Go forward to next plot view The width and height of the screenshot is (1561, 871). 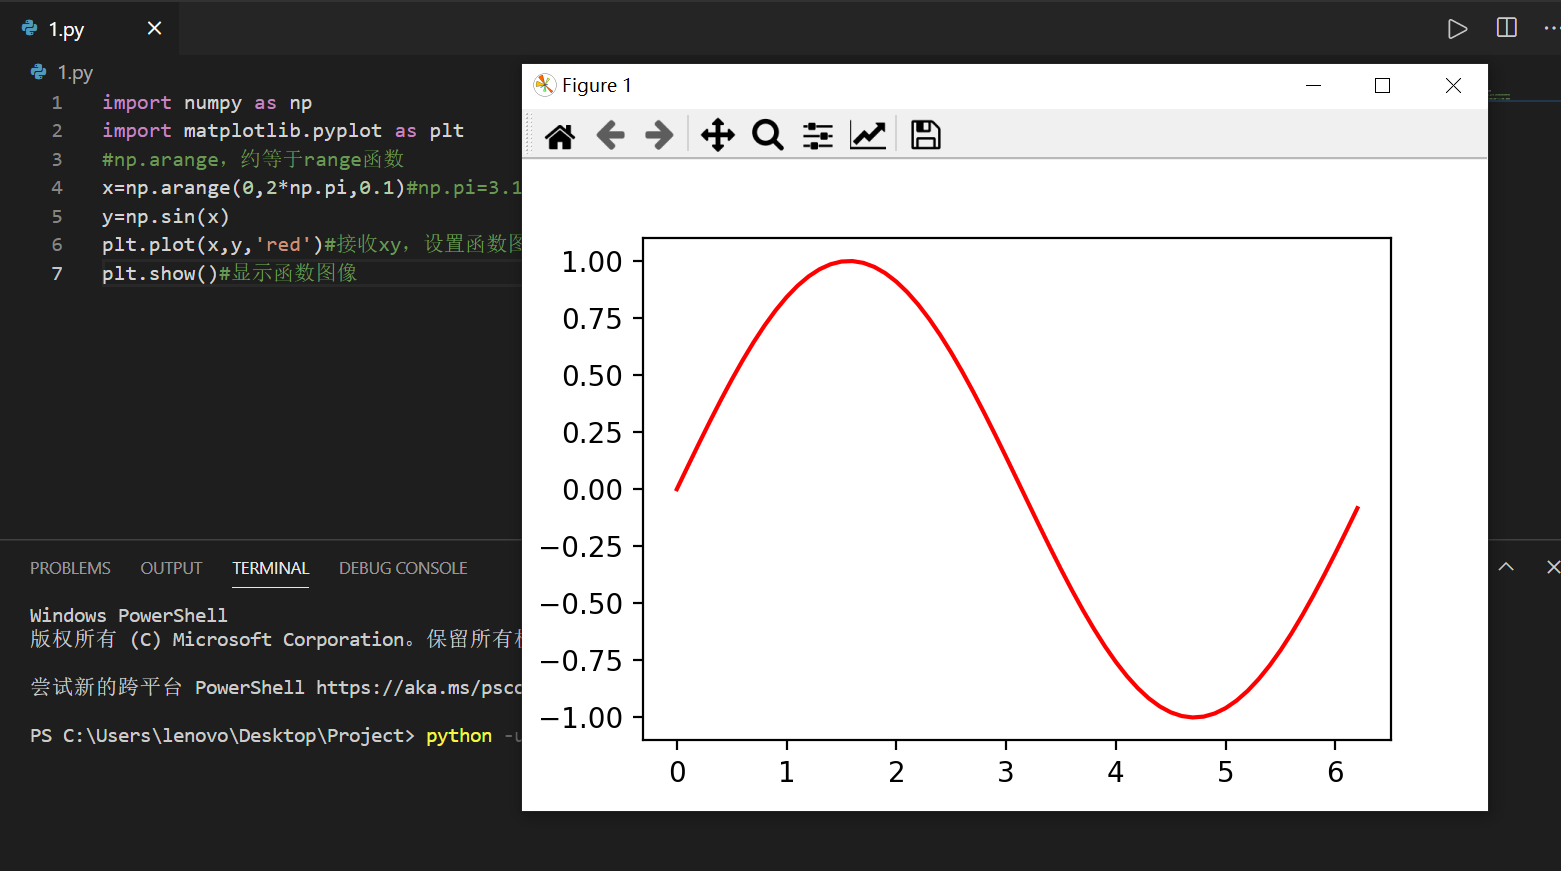click(x=659, y=135)
